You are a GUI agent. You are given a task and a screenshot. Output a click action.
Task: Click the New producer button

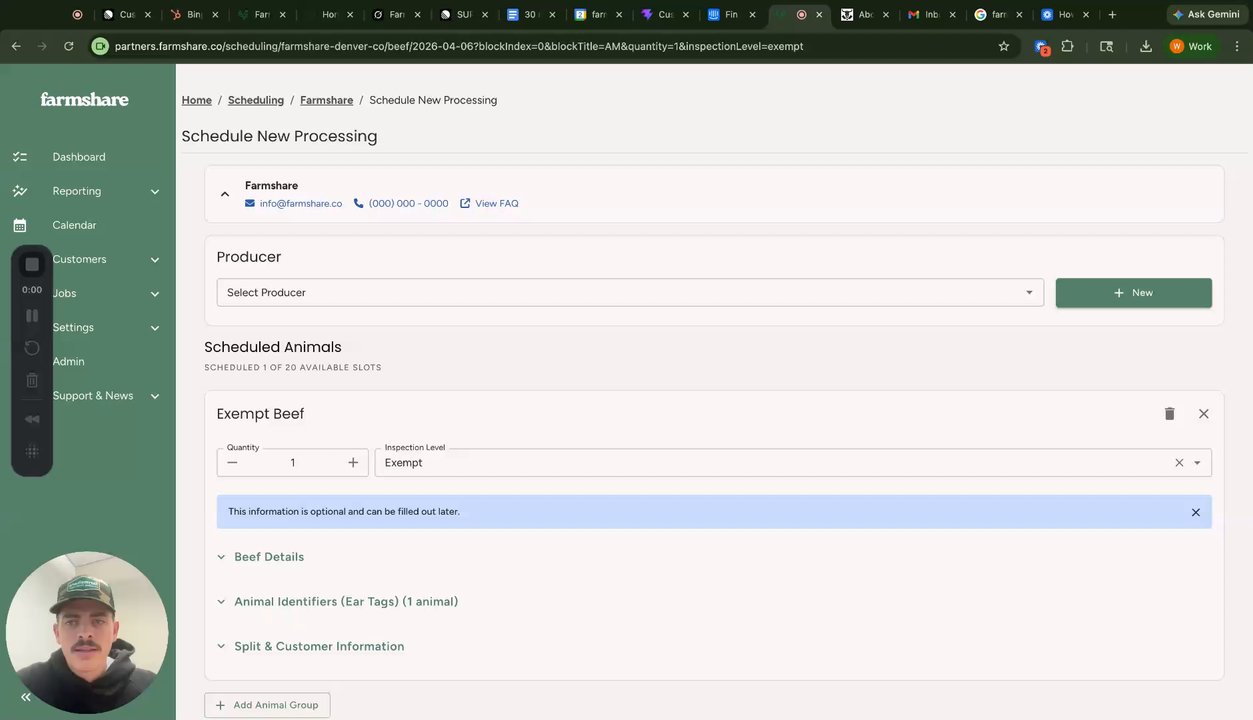point(1134,293)
